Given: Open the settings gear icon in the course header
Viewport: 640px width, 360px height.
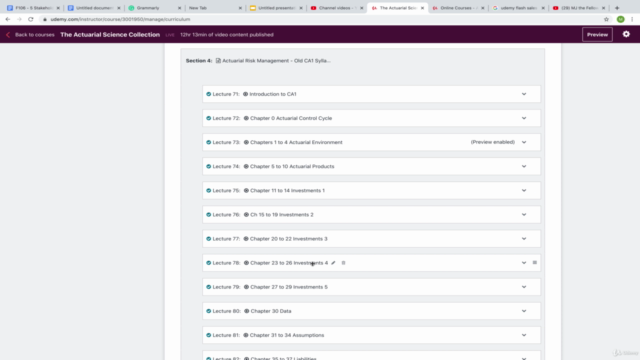Looking at the screenshot, I should pos(626,34).
